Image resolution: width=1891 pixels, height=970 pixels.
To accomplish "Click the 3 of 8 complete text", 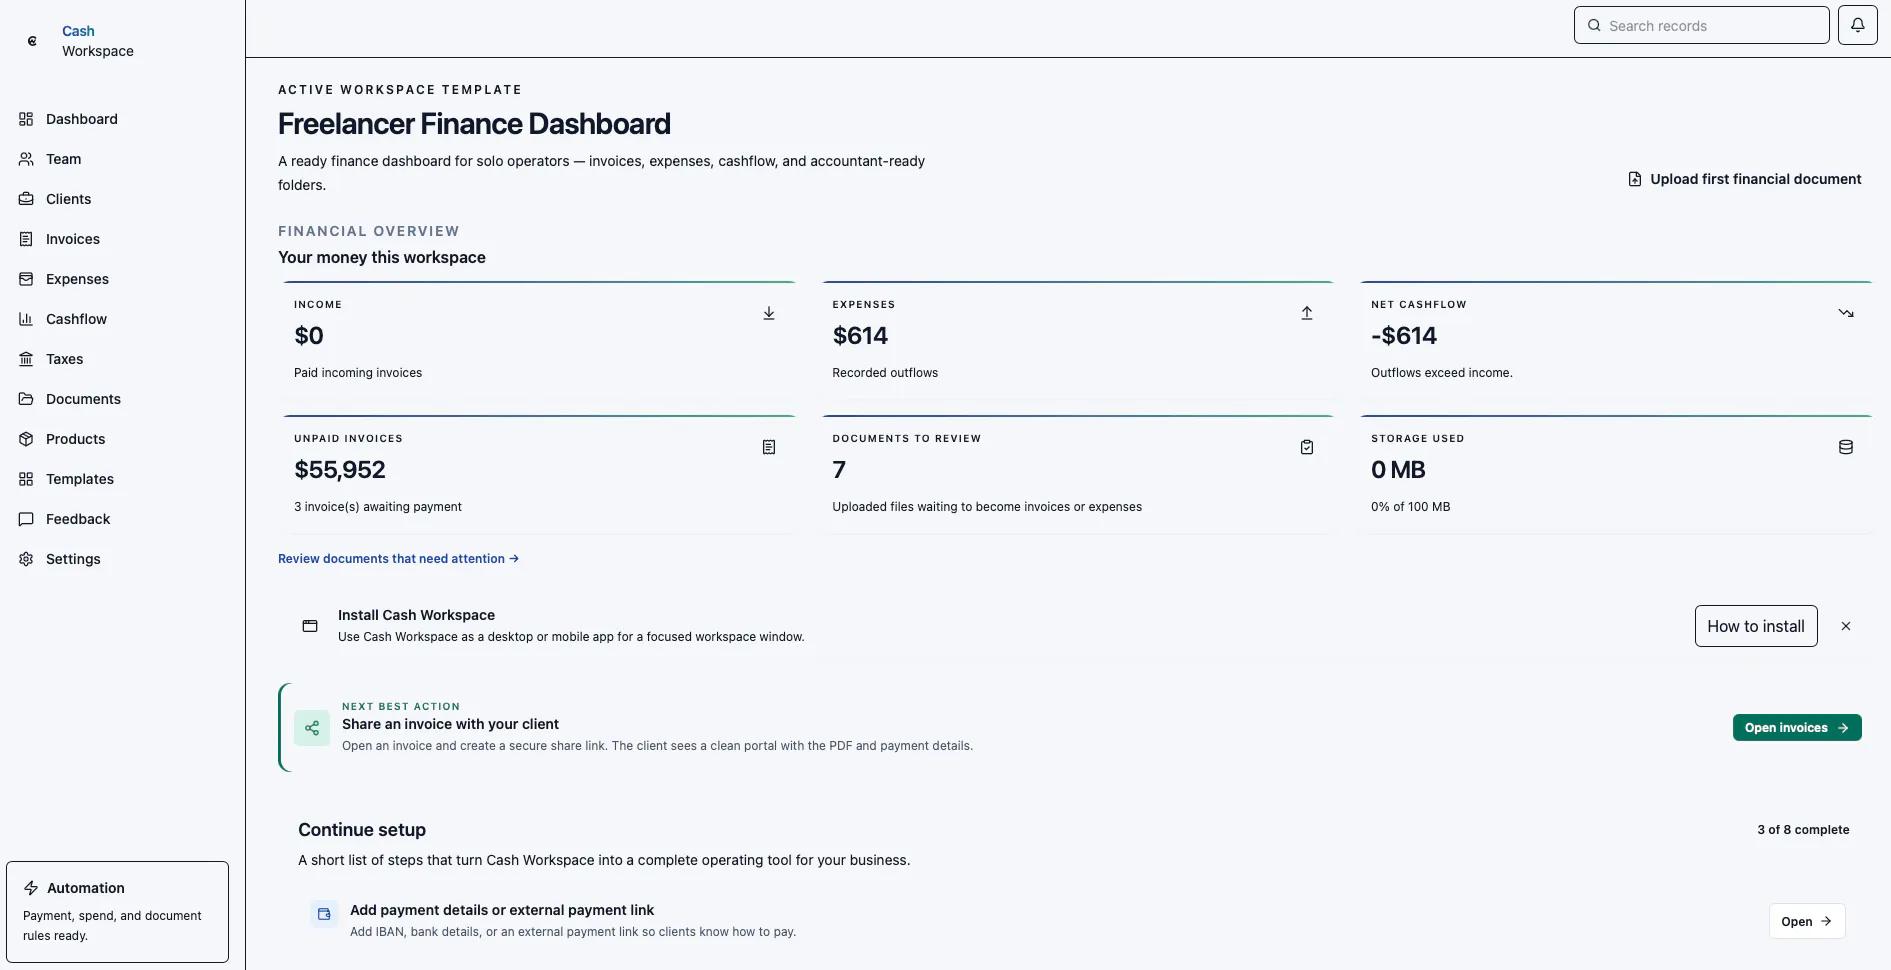I will point(1803,830).
